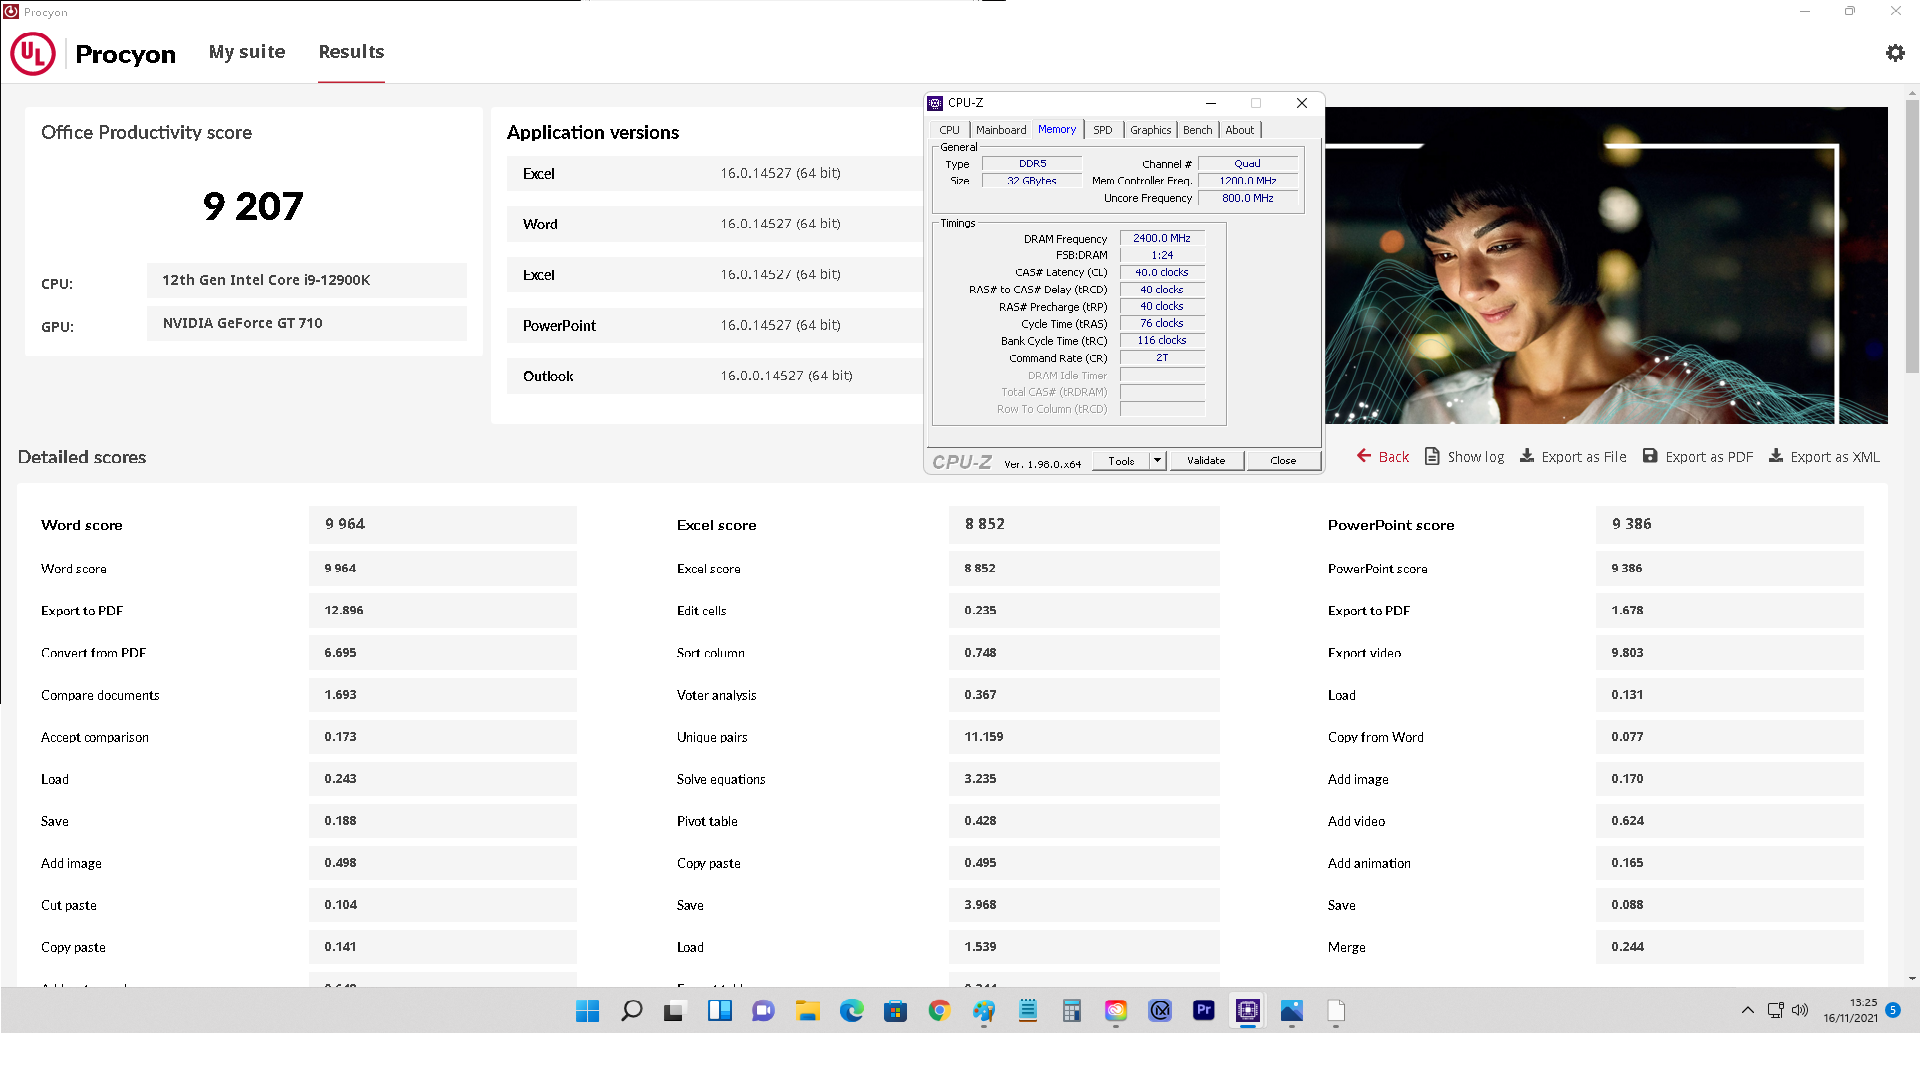Show hidden icons in the system tray
The image size is (1920, 1080).
1748,1010
